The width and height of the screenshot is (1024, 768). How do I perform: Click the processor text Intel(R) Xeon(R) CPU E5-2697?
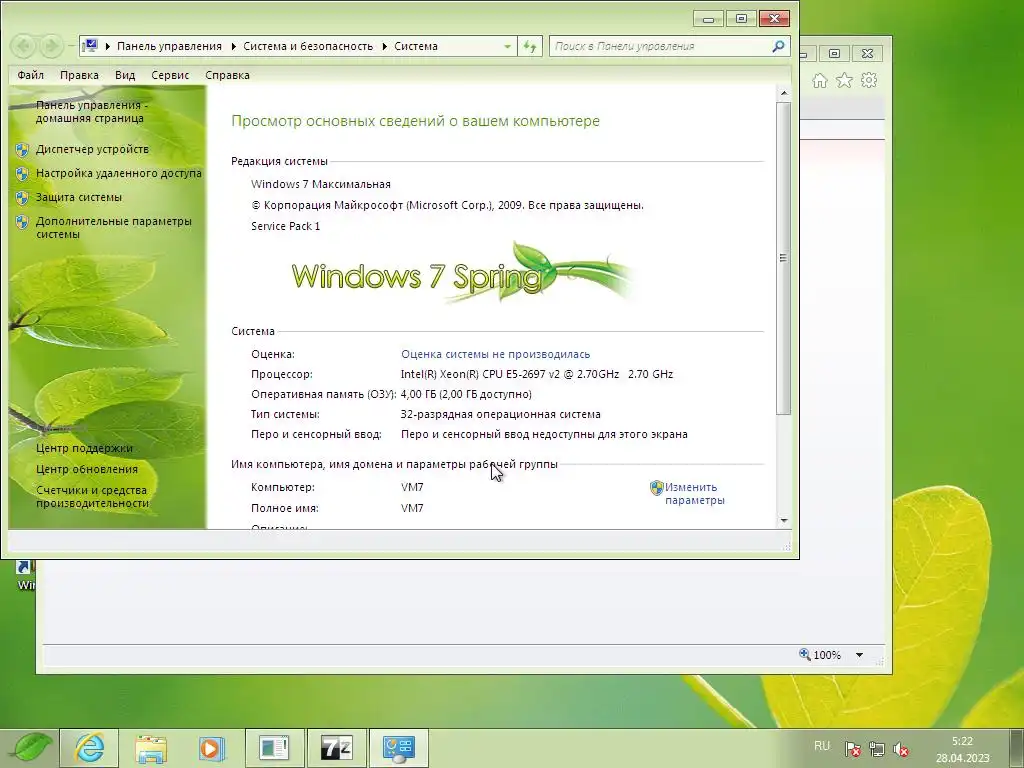point(537,374)
